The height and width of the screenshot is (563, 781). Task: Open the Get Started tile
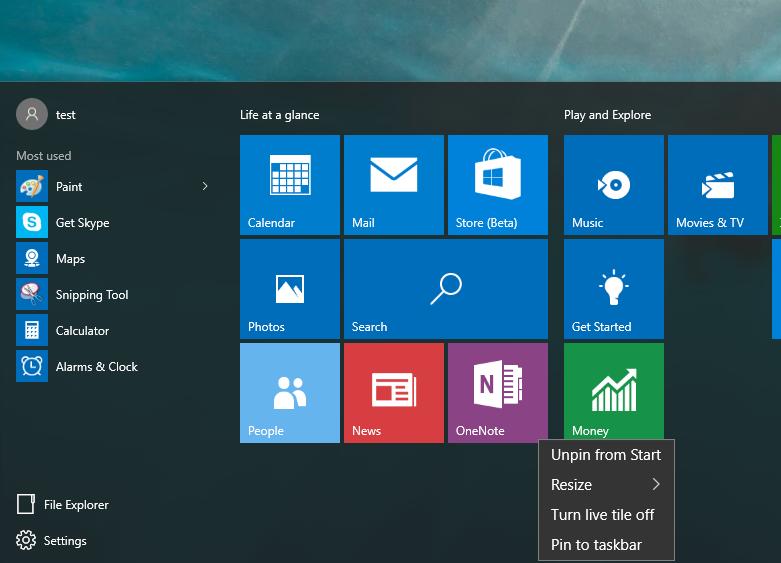point(614,289)
